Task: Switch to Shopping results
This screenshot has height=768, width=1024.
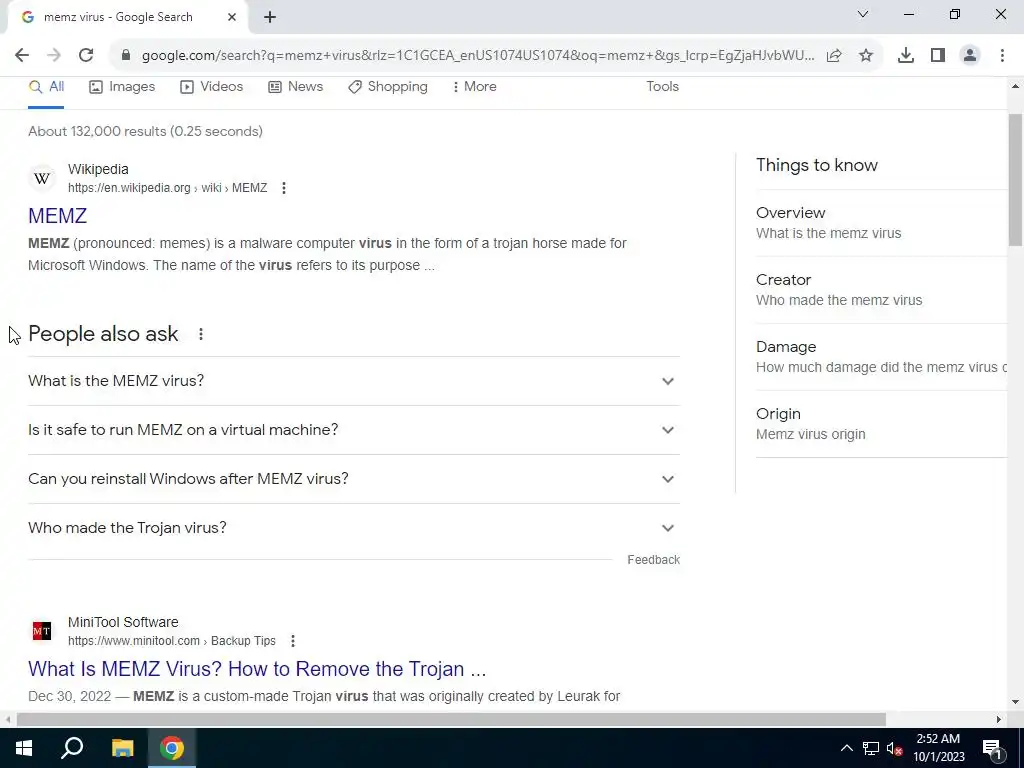Action: (x=388, y=87)
